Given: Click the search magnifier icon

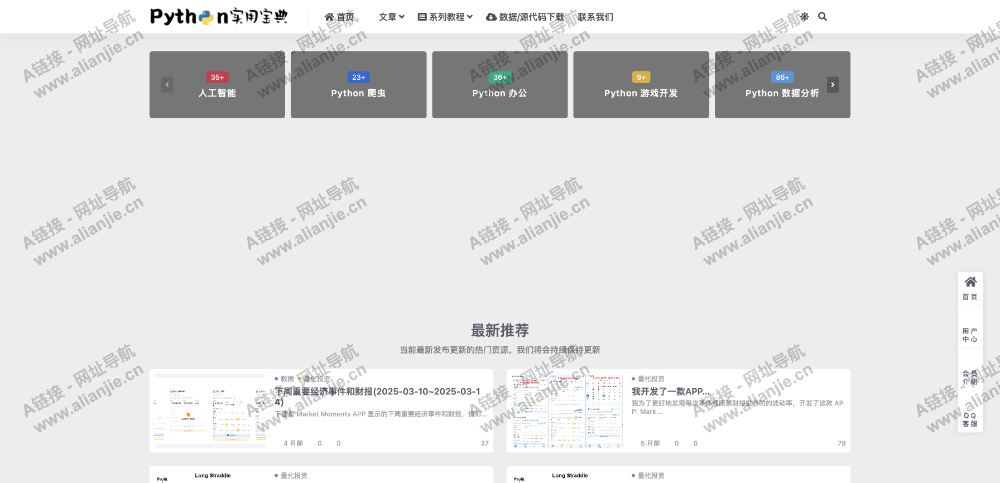Looking at the screenshot, I should coord(822,17).
